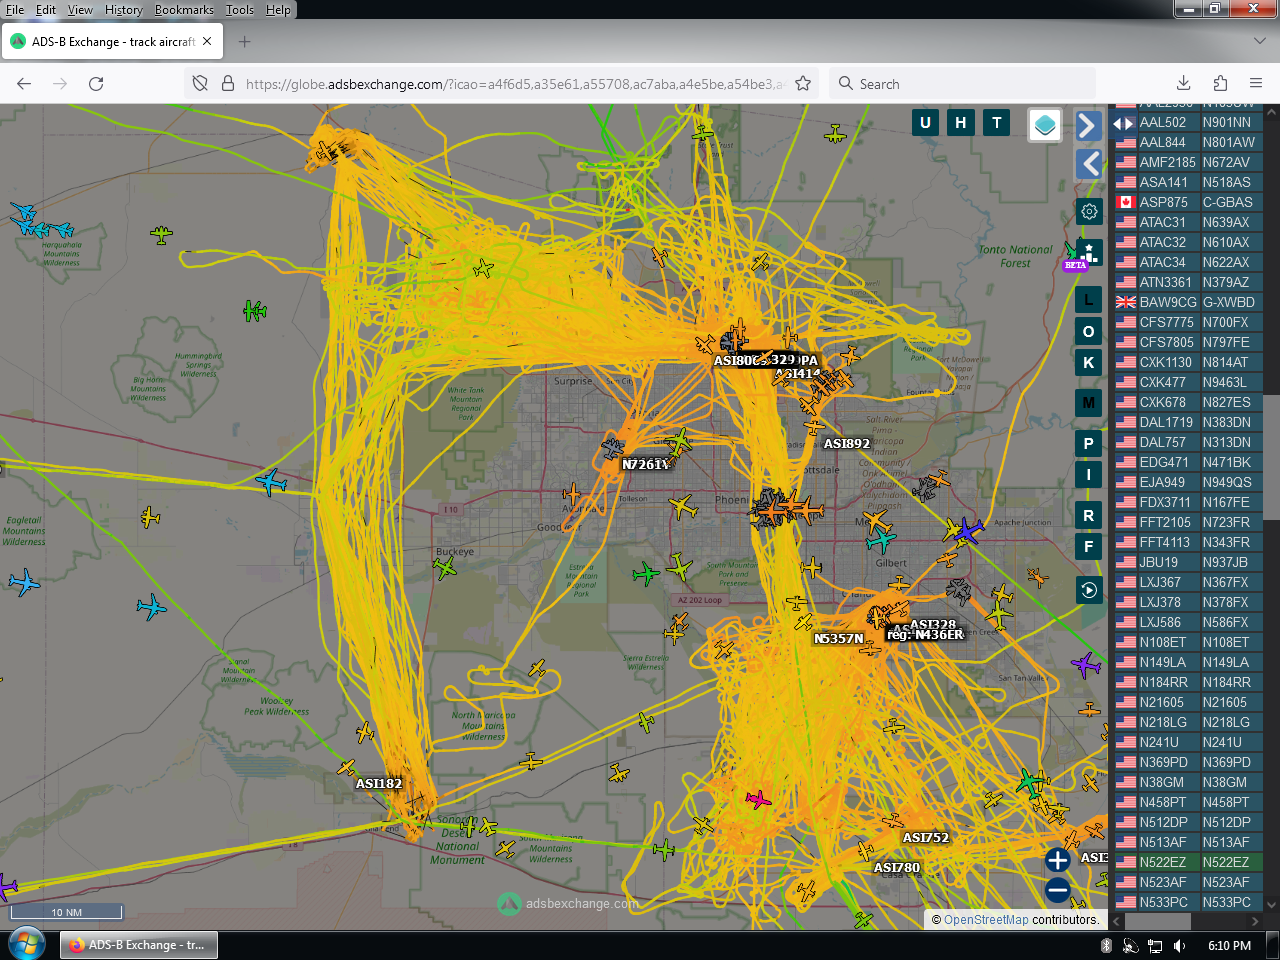The width and height of the screenshot is (1280, 960).
Task: Go back to the previous page
Action: [x=24, y=84]
